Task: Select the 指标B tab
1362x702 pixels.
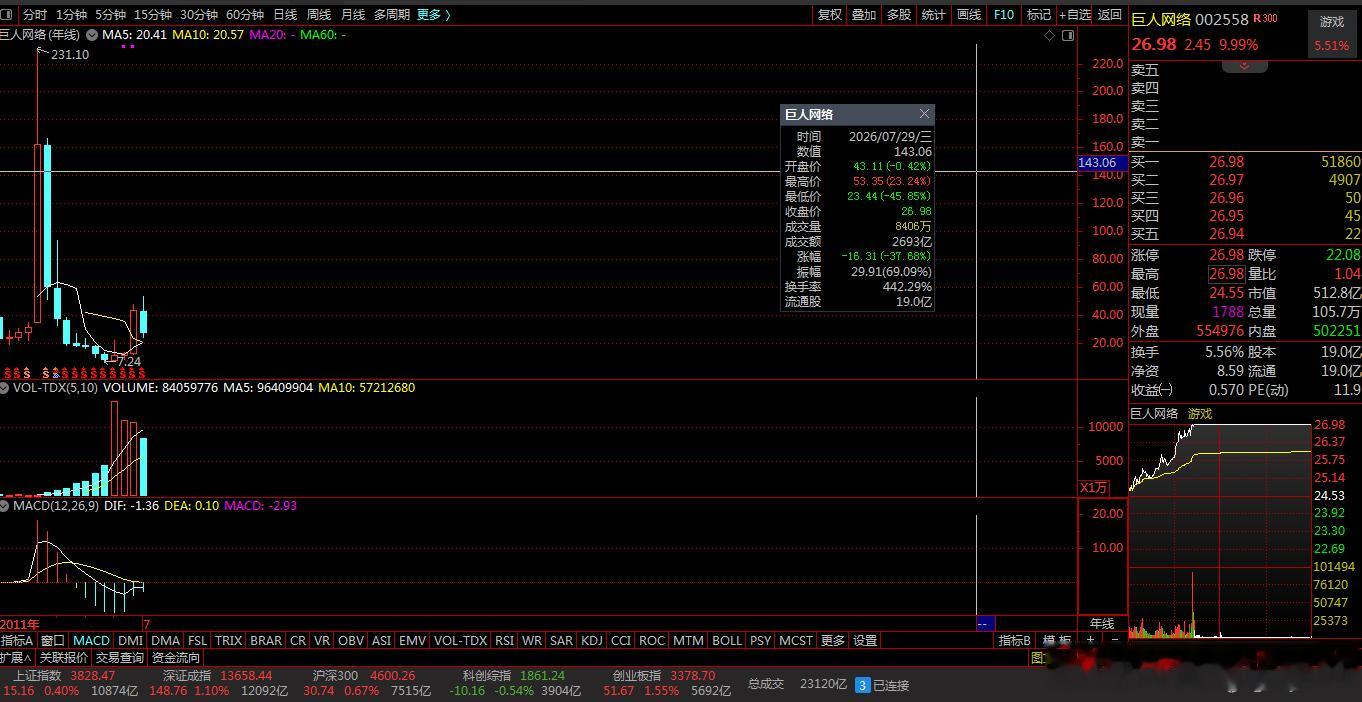Action: coord(1014,640)
